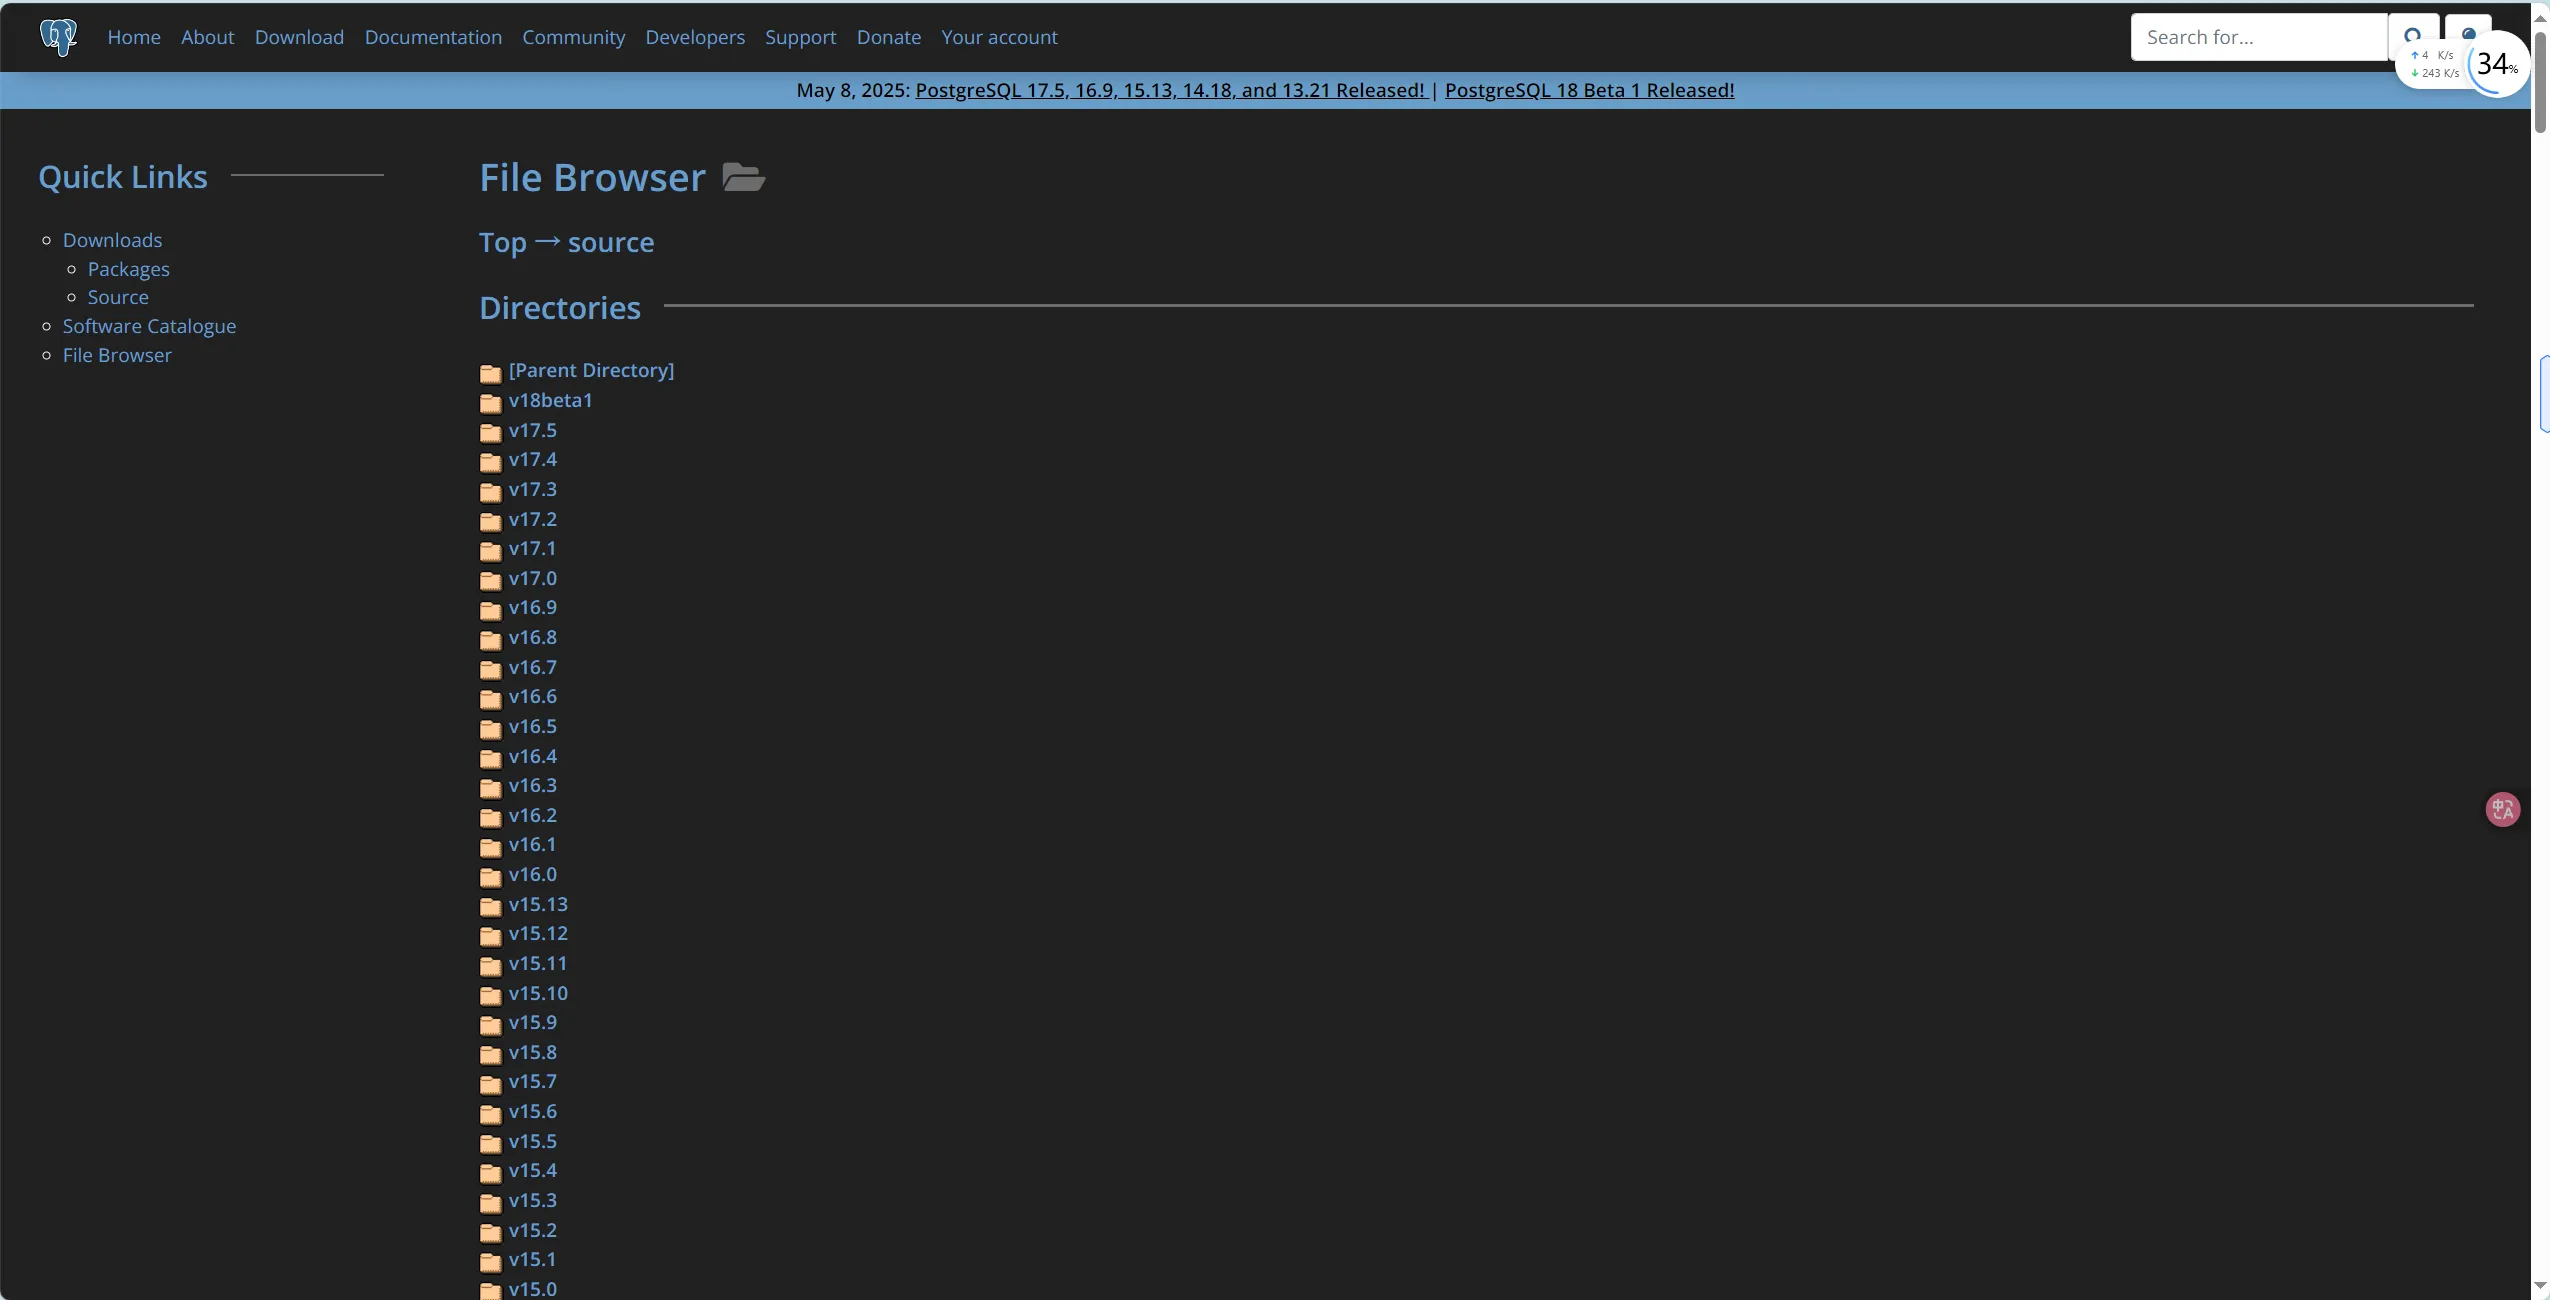
Task: Open File Browser in Quick Links
Action: (x=117, y=355)
